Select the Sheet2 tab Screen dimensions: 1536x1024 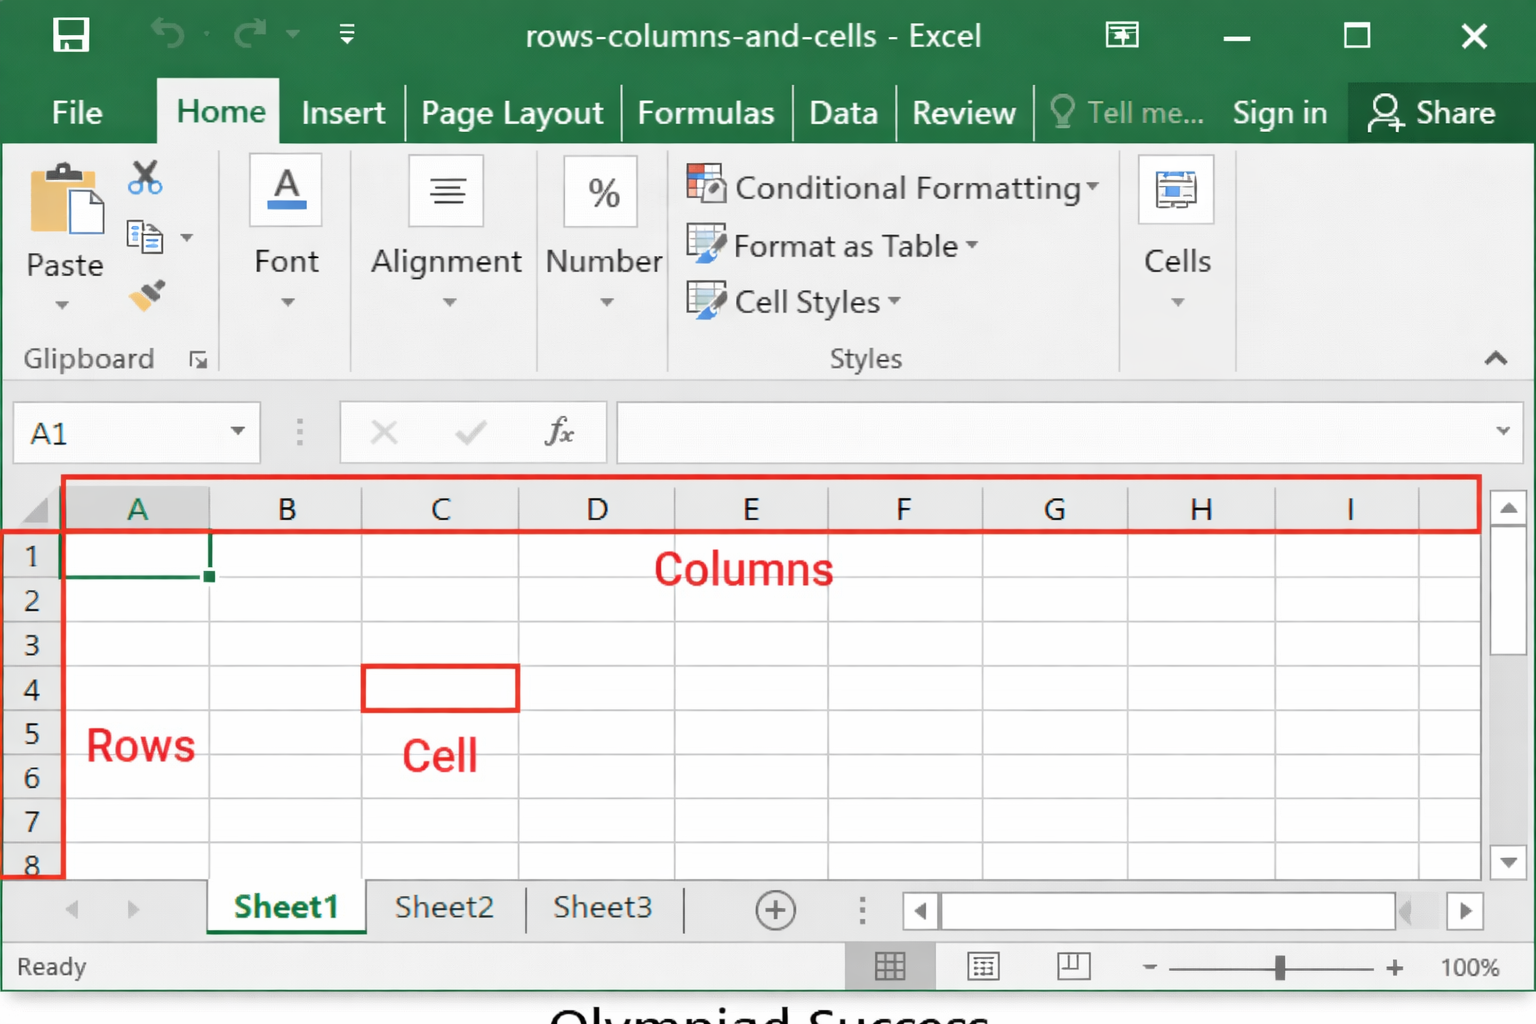[444, 907]
